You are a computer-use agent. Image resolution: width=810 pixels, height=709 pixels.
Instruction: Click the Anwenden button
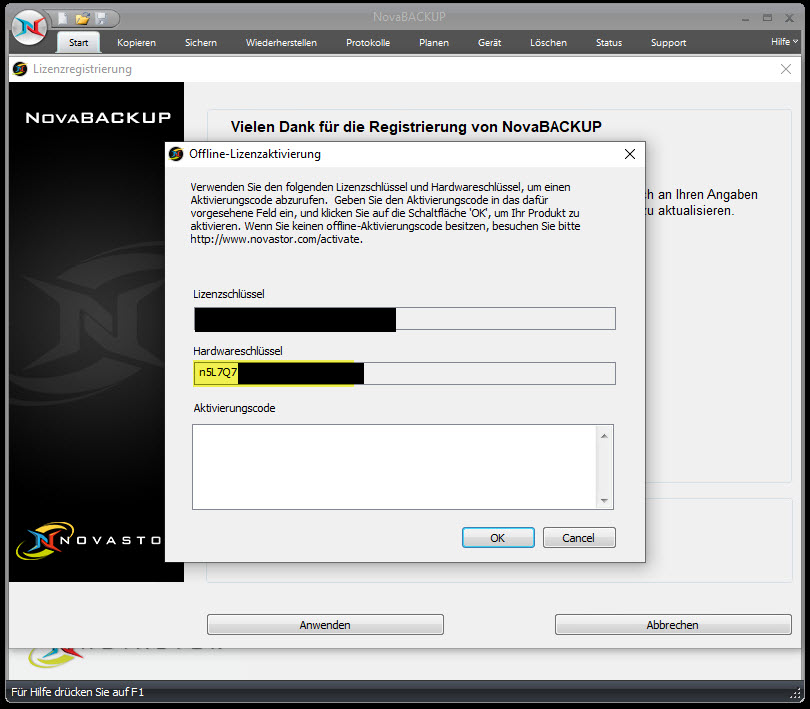click(325, 624)
